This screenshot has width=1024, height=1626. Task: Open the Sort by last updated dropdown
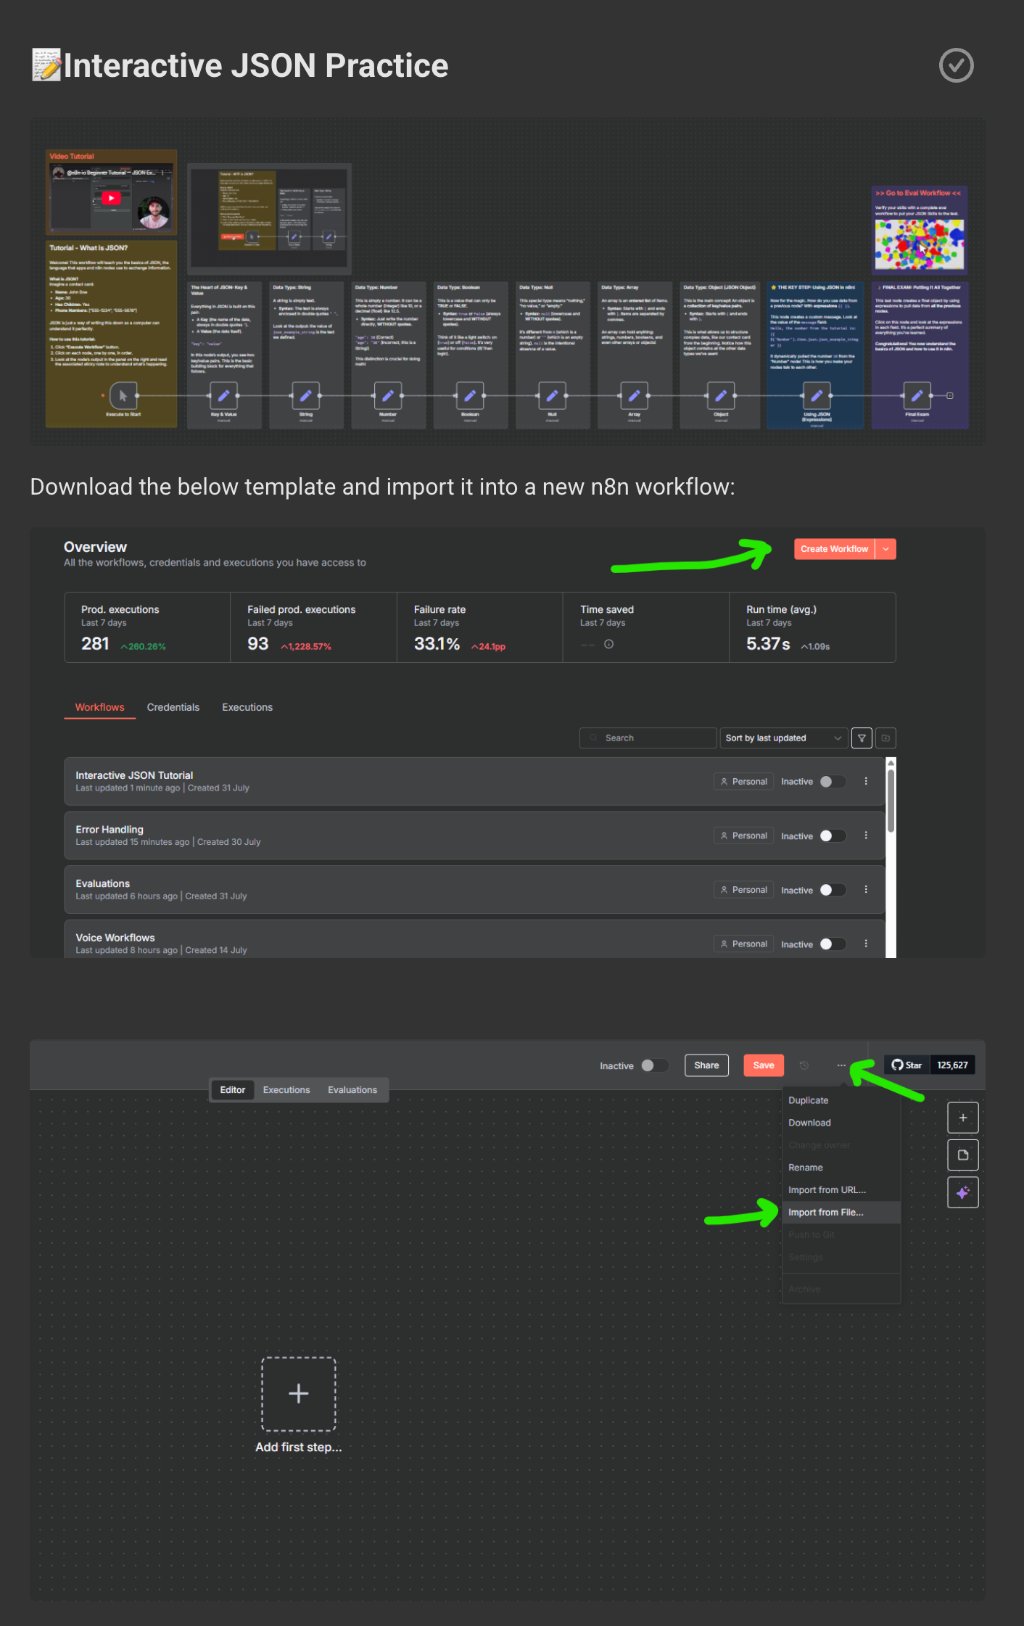pyautogui.click(x=783, y=738)
